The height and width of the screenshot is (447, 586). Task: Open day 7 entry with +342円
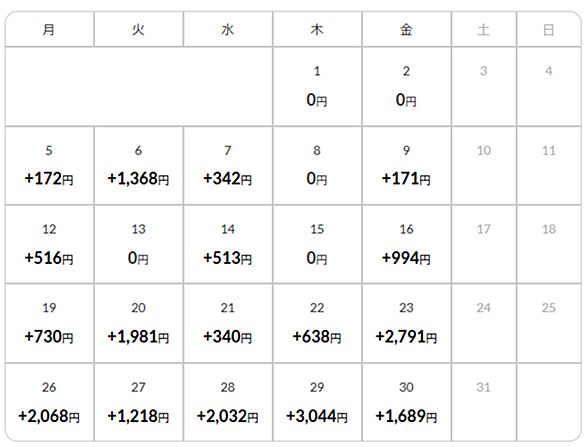click(x=228, y=166)
